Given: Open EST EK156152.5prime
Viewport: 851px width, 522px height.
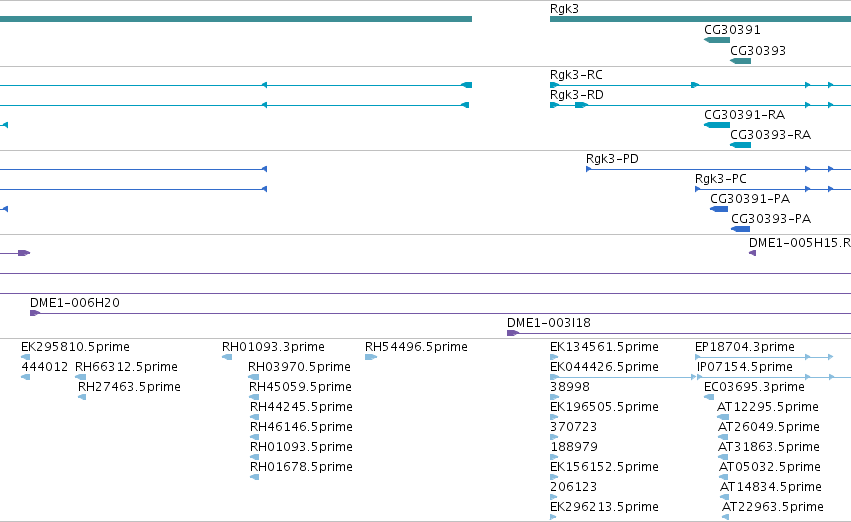Looking at the screenshot, I should point(554,477).
